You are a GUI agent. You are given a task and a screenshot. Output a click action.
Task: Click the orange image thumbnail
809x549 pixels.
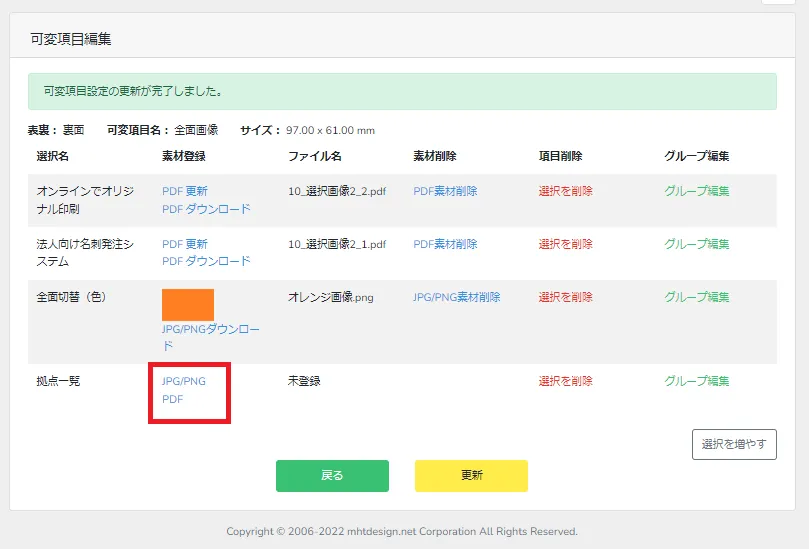[188, 304]
